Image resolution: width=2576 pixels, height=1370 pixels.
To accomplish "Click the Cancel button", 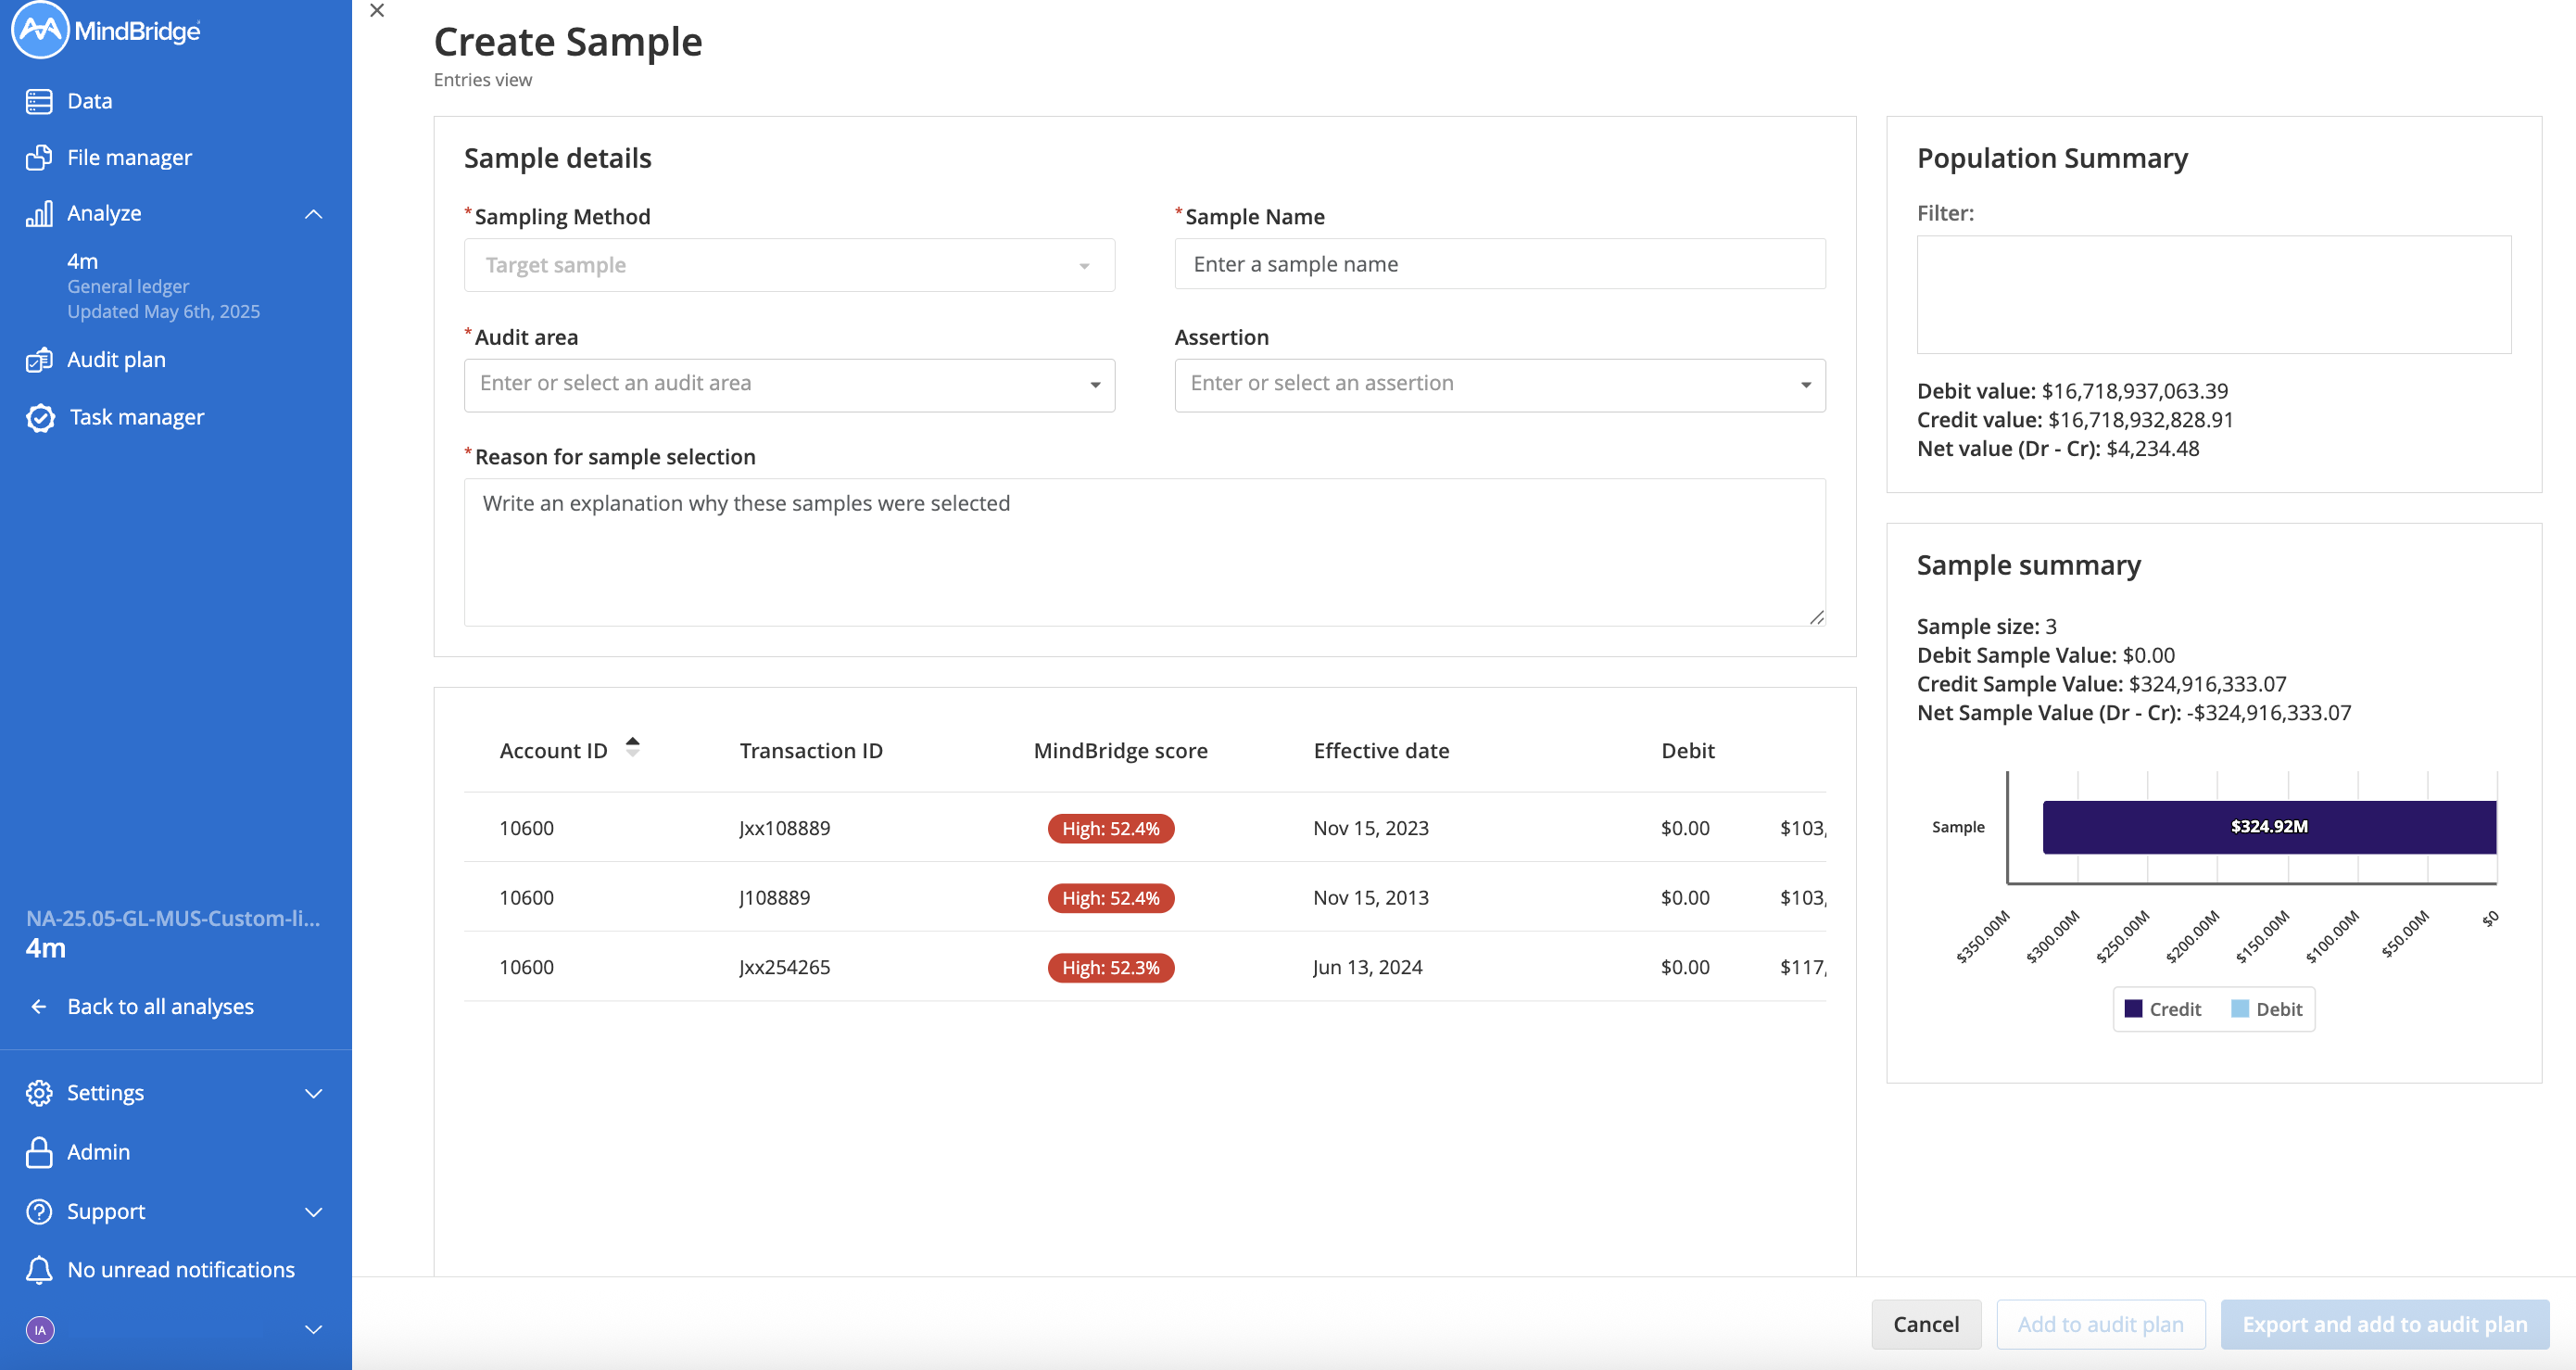I will coord(1926,1323).
